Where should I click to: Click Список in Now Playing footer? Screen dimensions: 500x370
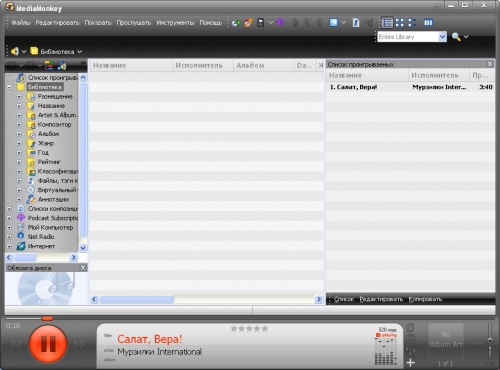click(344, 299)
